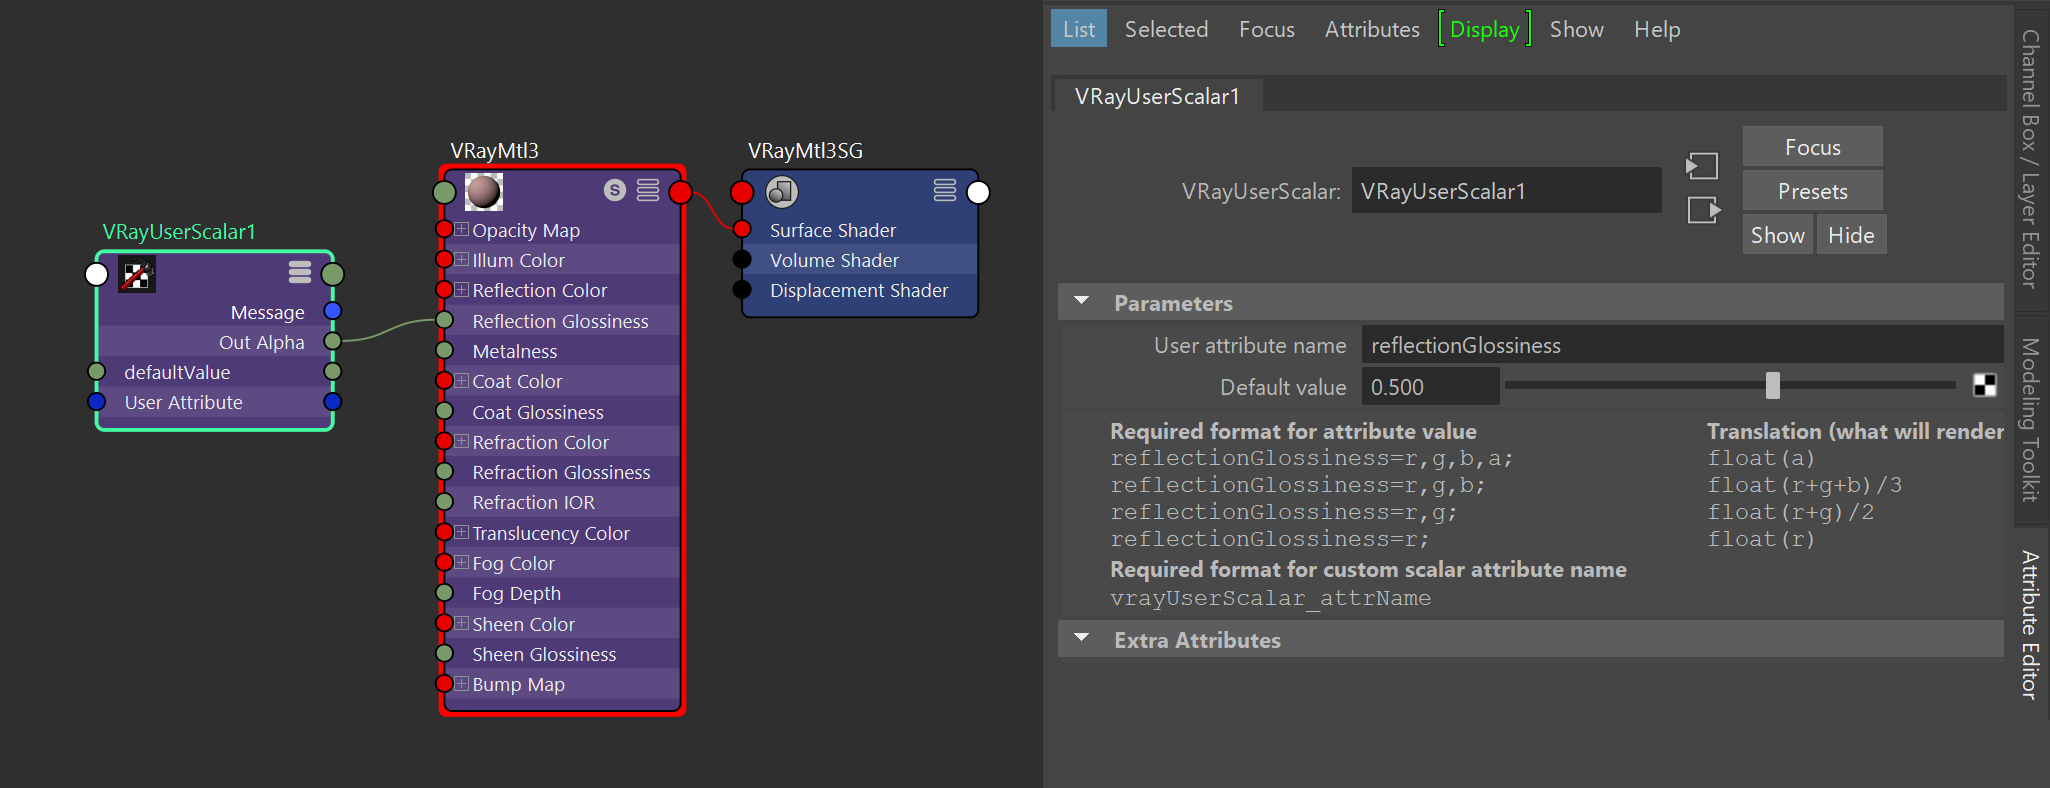
Task: Click the User Attribute left input port
Action: coord(97,402)
